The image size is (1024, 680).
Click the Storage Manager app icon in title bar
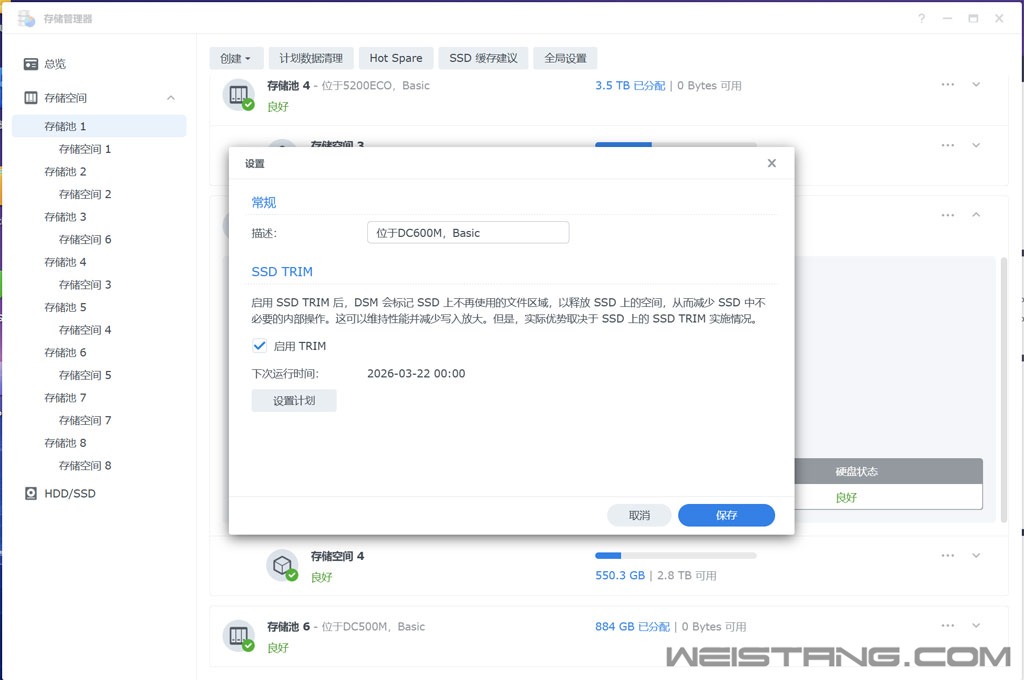(x=26, y=18)
